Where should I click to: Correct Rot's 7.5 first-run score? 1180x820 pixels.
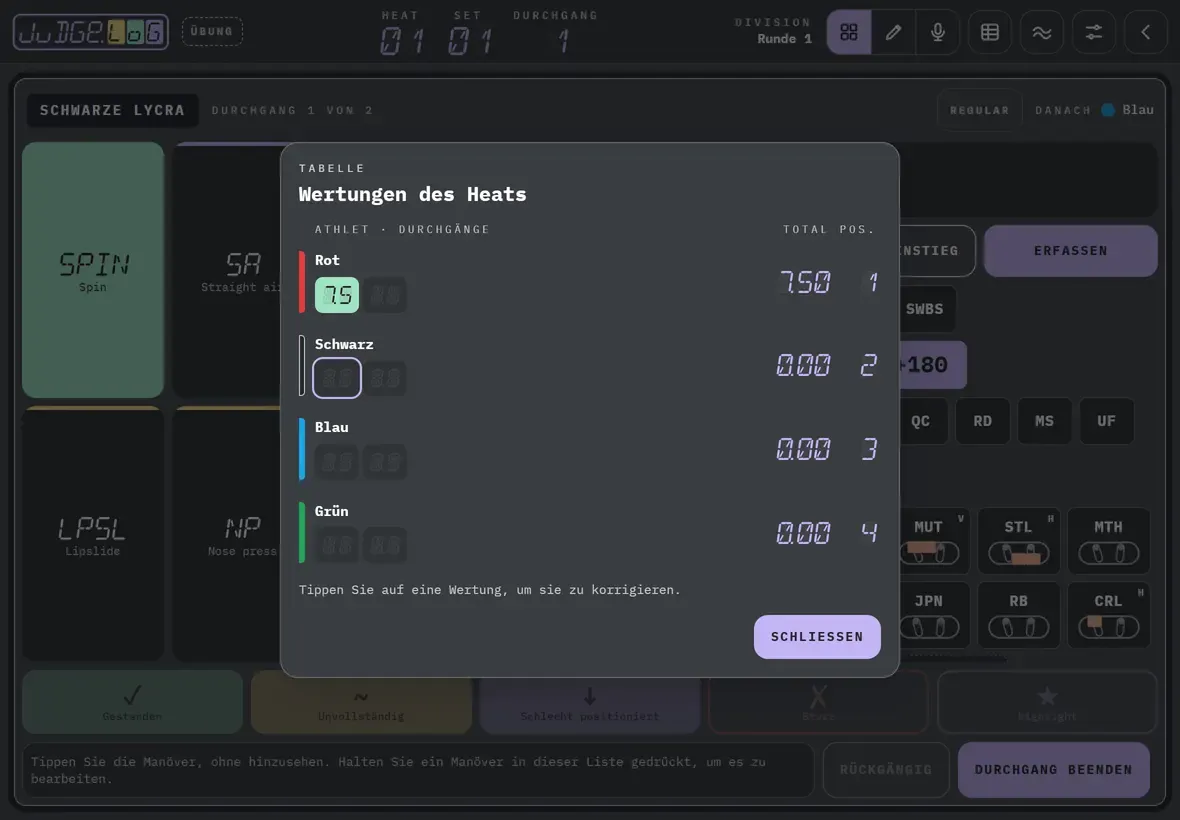(x=337, y=295)
